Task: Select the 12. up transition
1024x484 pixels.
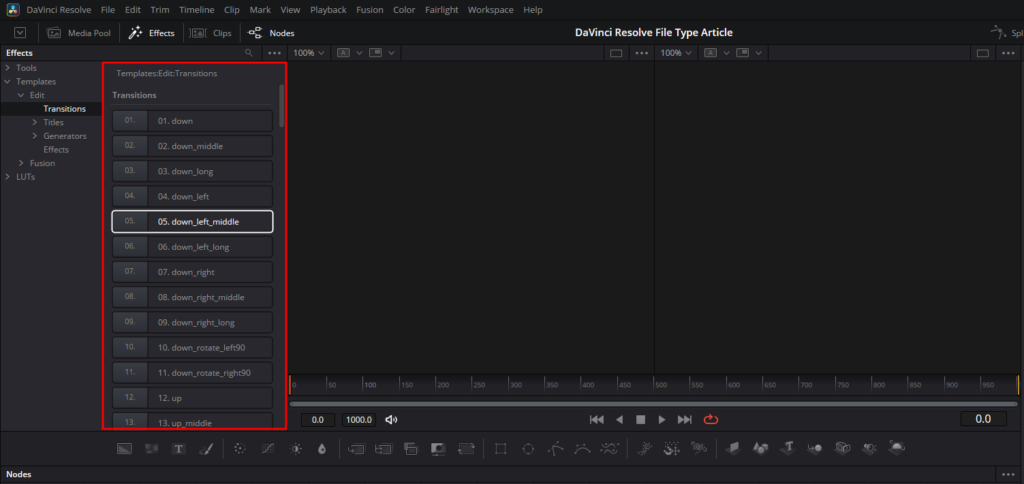Action: coord(192,397)
